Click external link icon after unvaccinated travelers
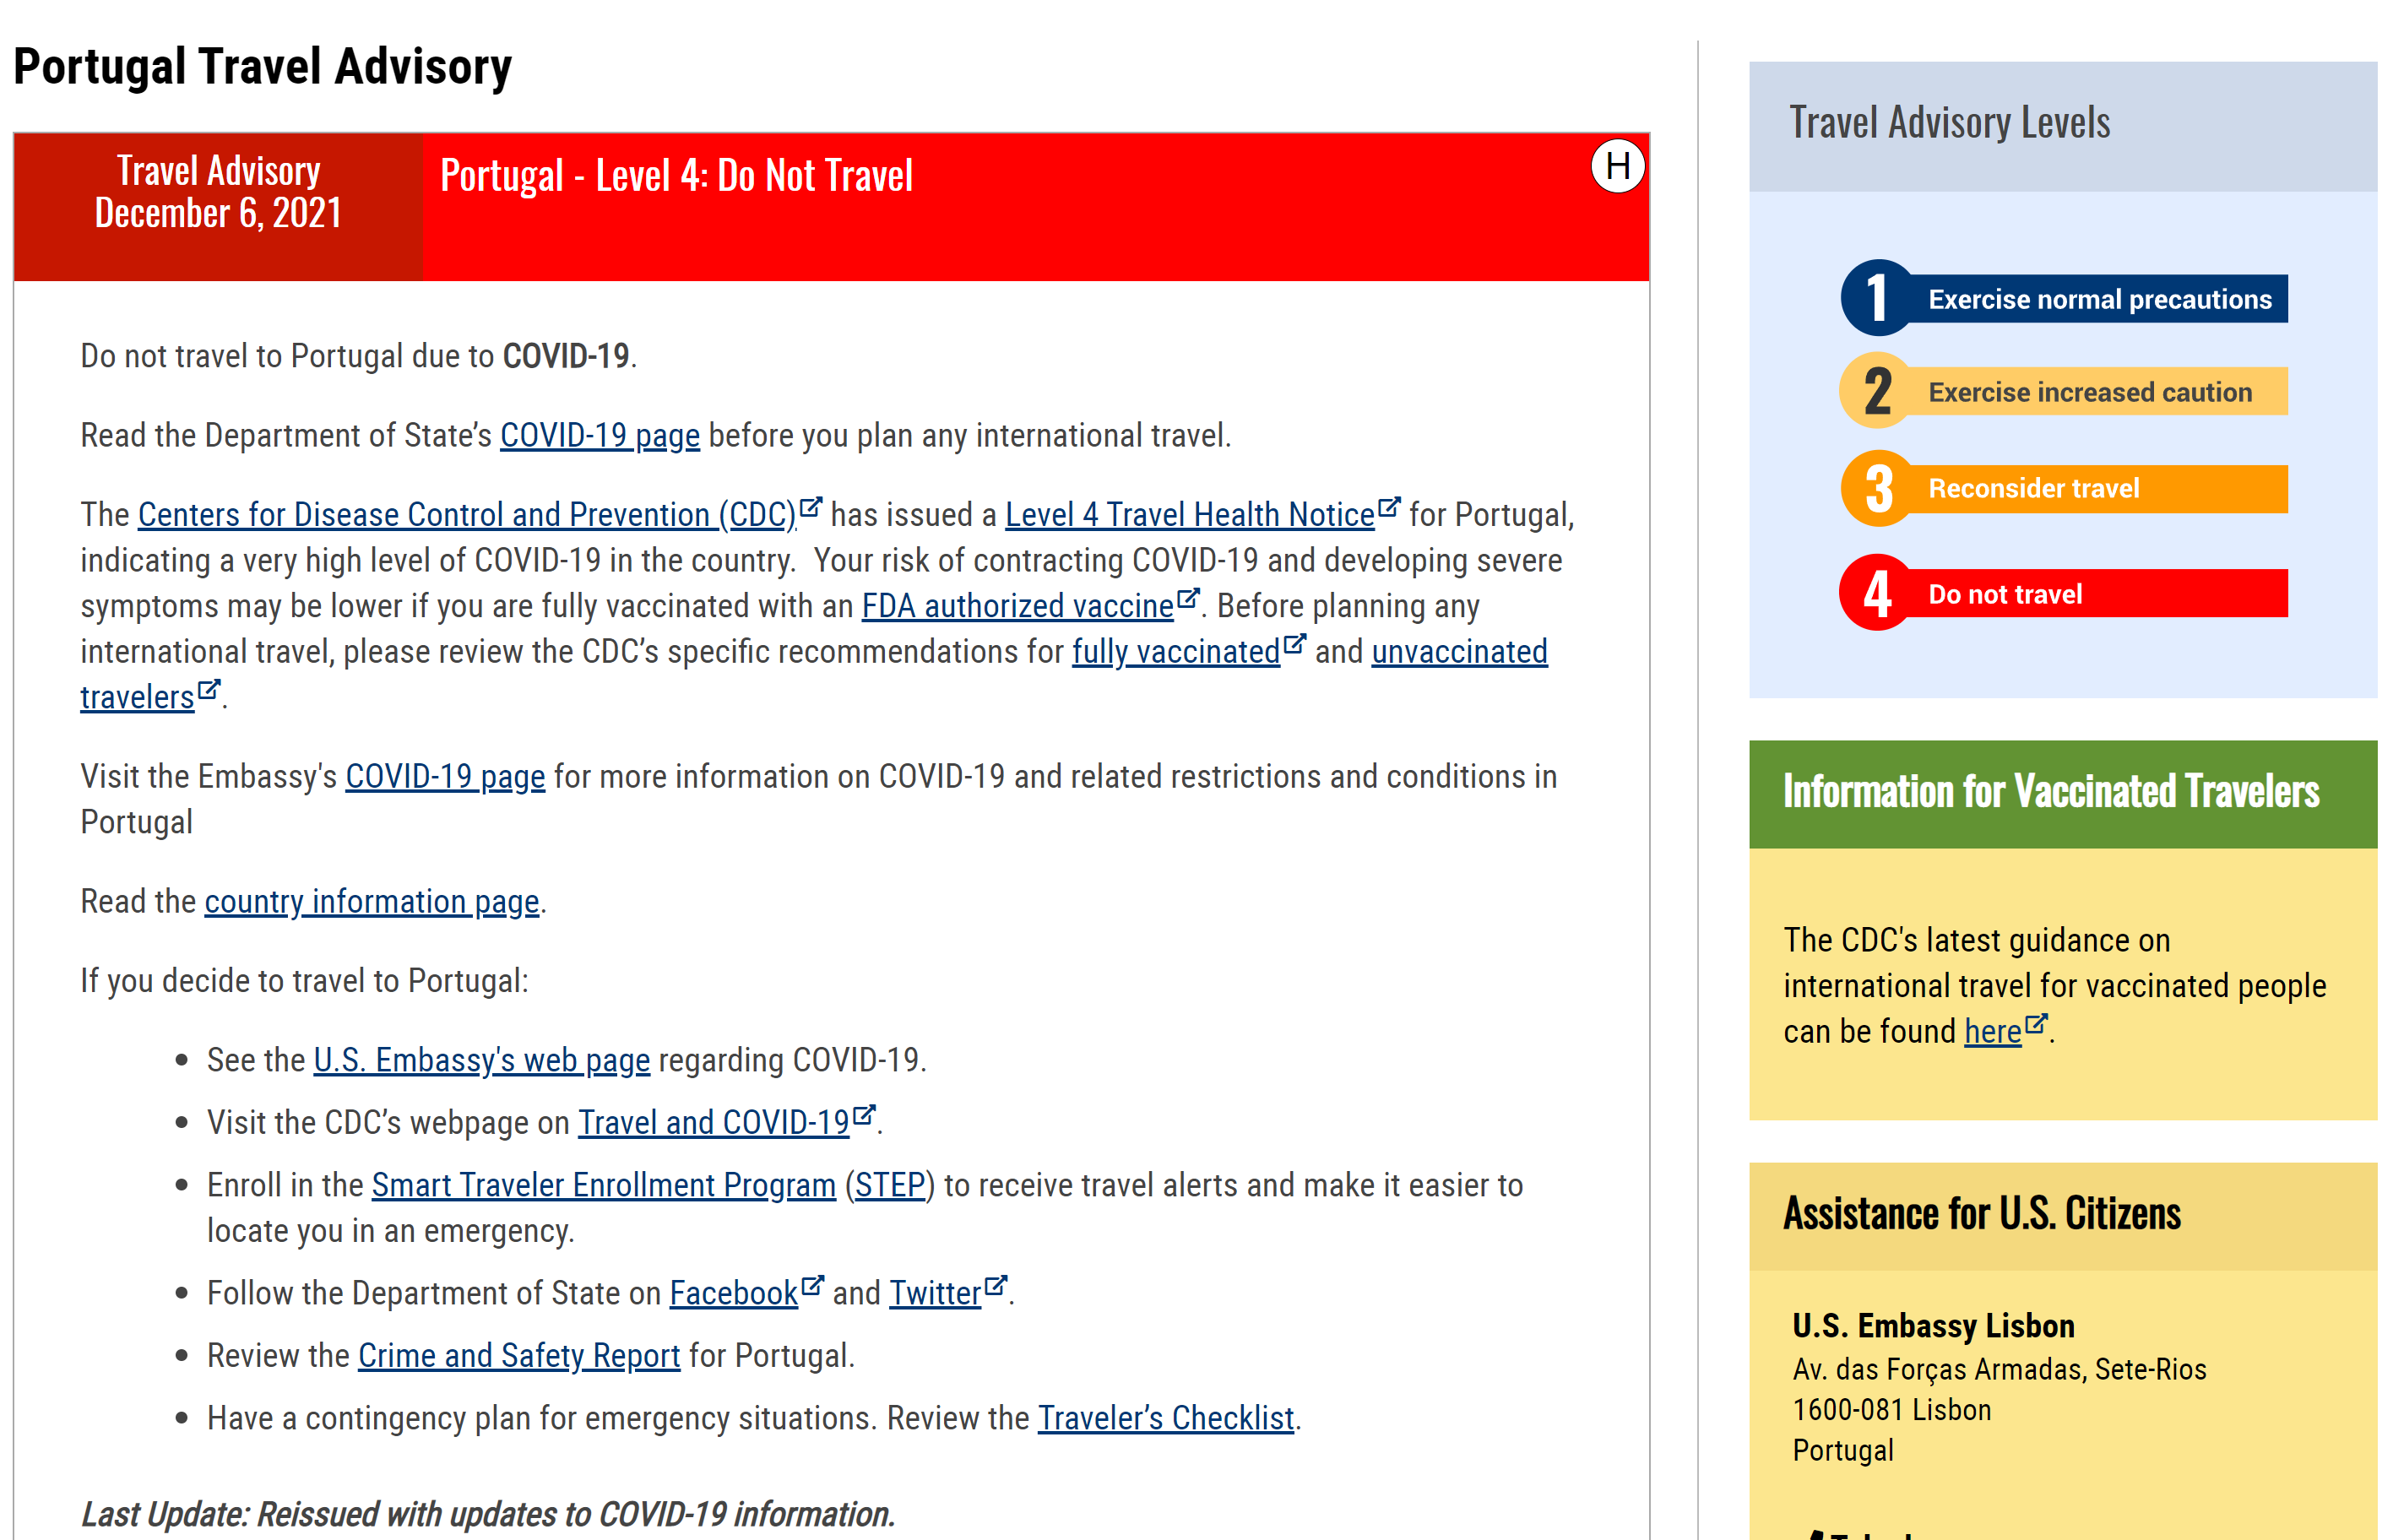2393x1540 pixels. 208,689
